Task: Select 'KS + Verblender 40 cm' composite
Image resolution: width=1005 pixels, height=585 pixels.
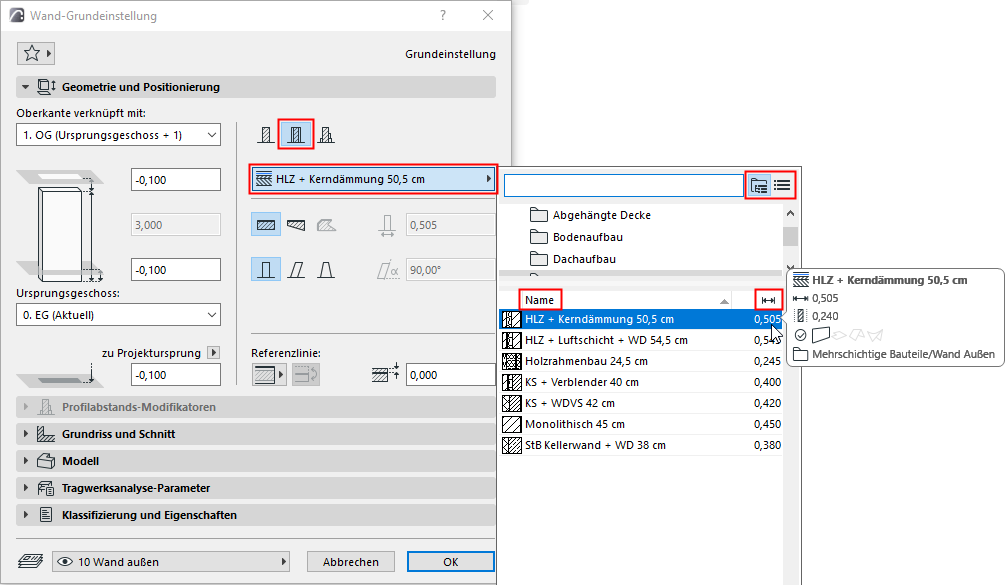Action: click(641, 383)
